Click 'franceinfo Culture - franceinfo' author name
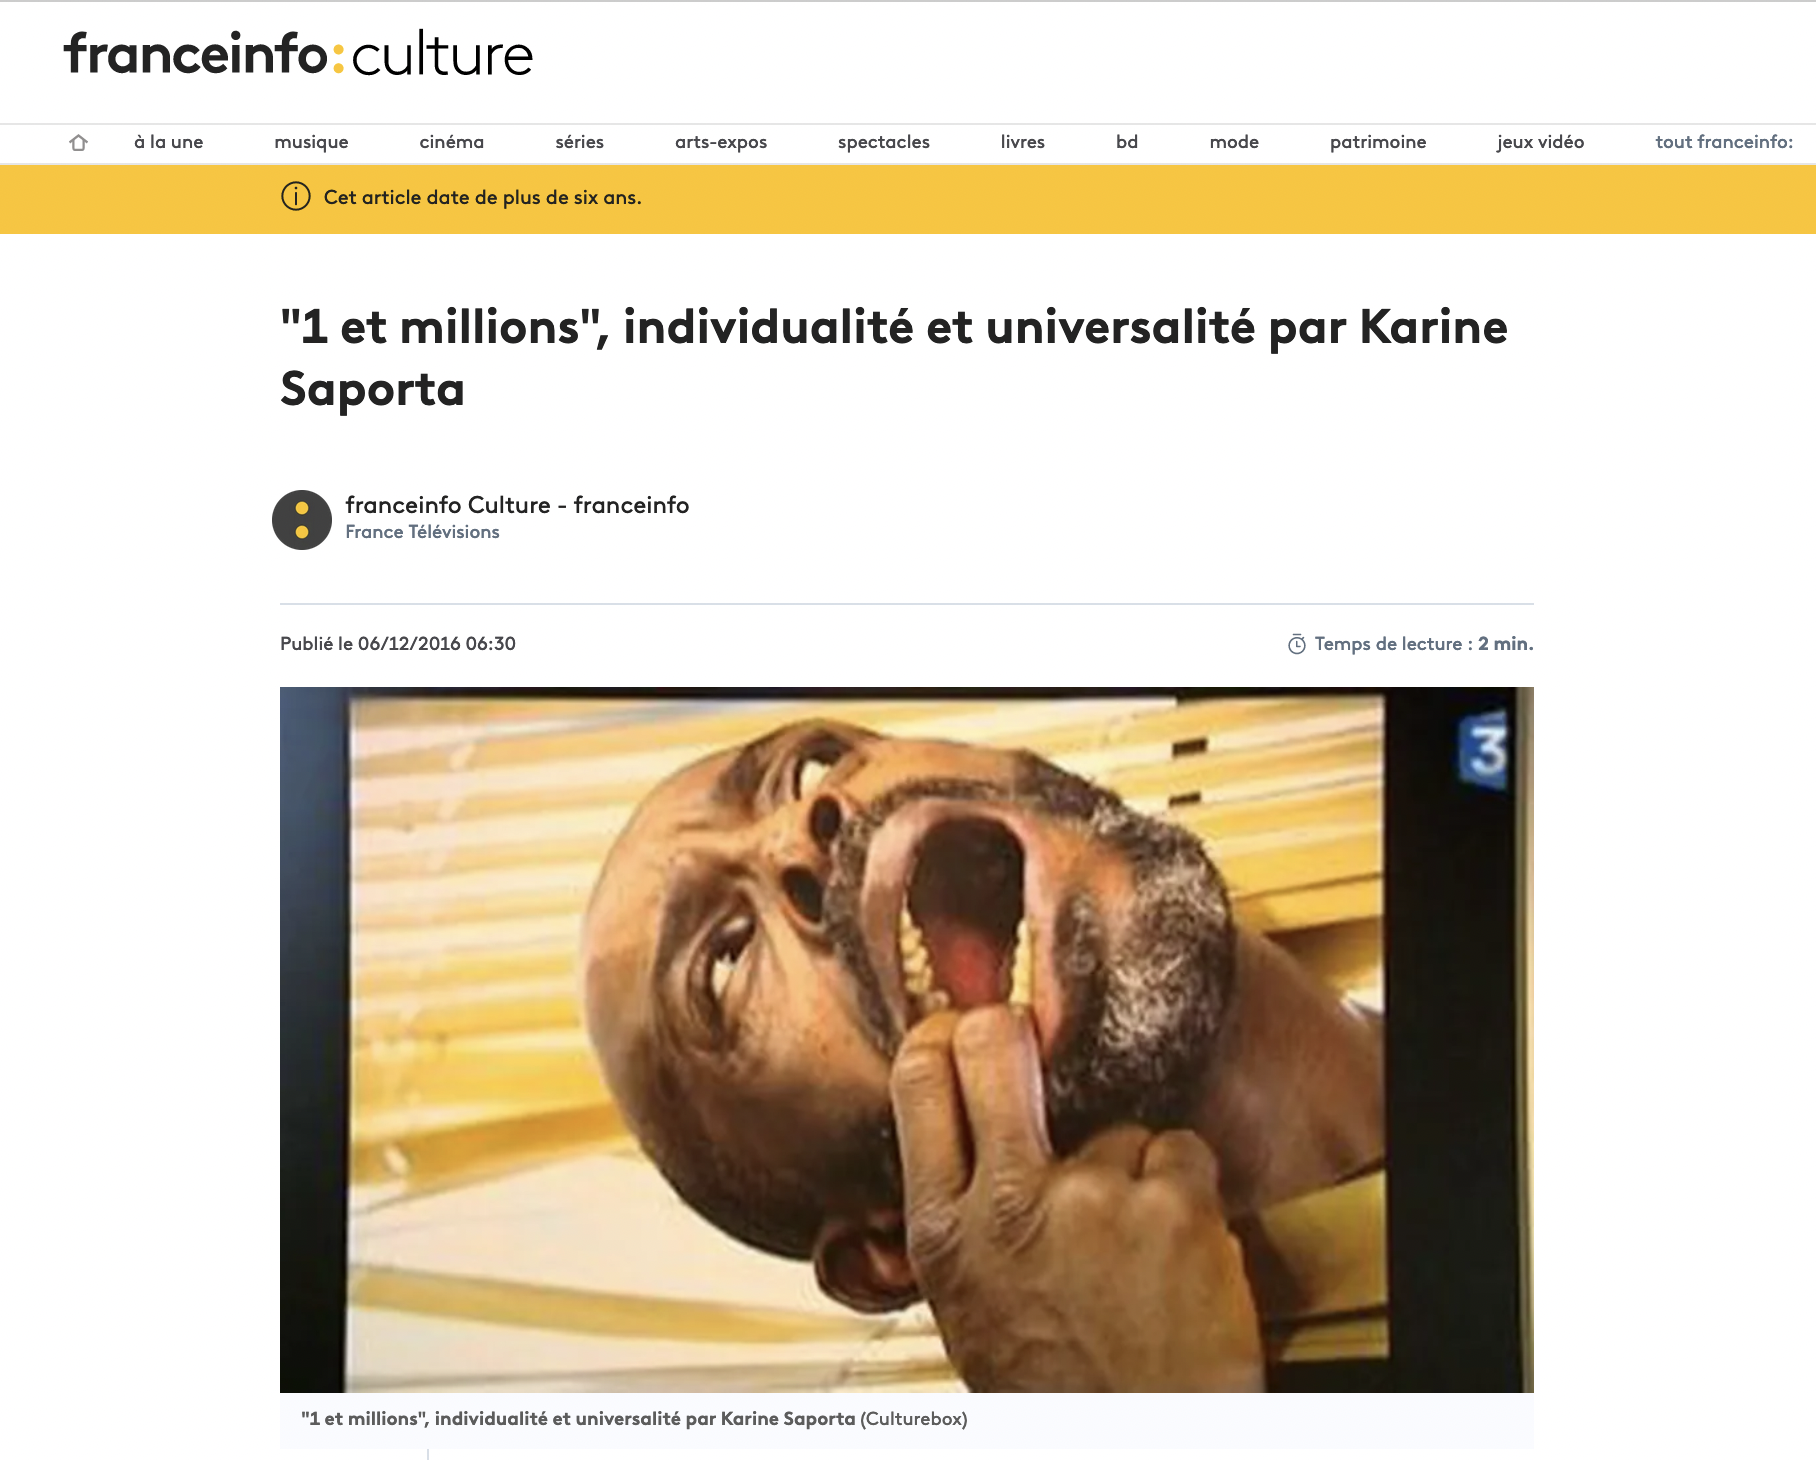 [x=517, y=505]
